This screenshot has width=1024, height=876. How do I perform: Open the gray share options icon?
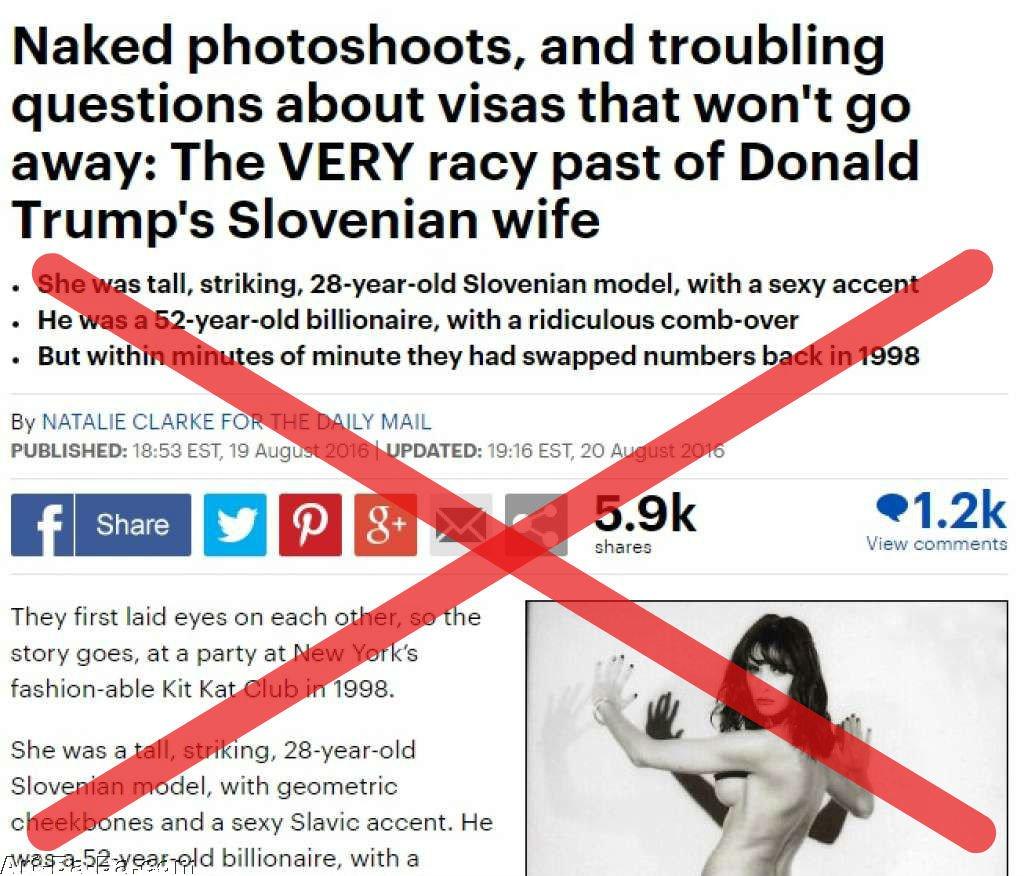tap(536, 525)
